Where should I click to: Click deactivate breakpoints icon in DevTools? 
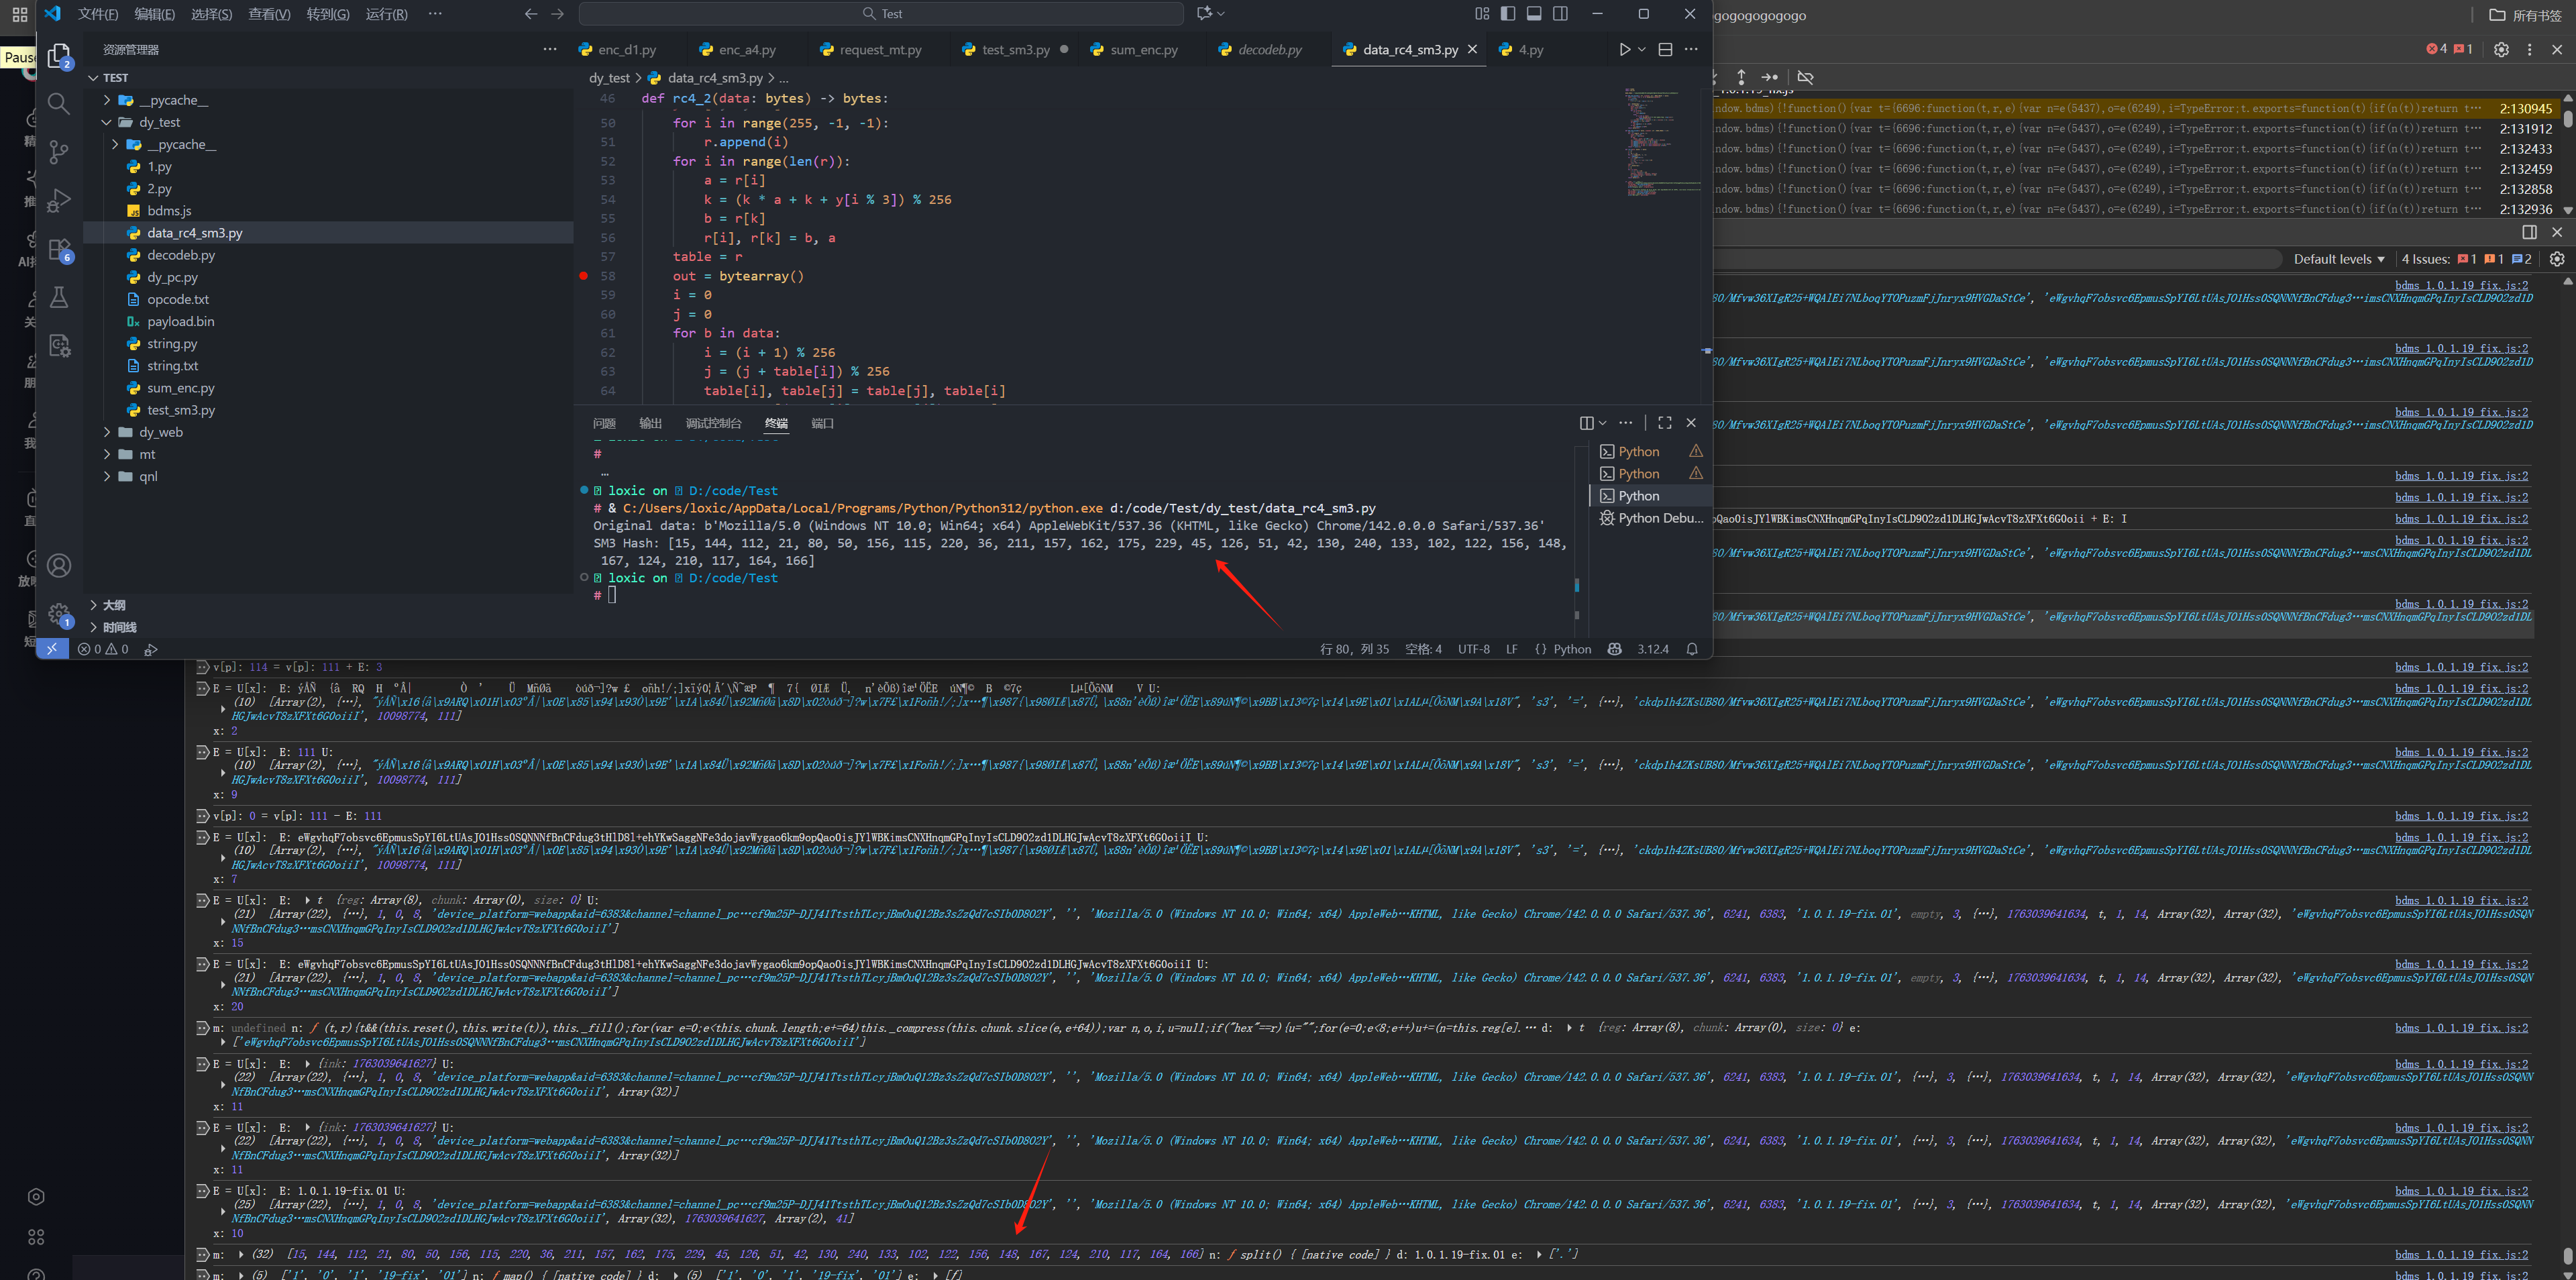click(x=1805, y=77)
